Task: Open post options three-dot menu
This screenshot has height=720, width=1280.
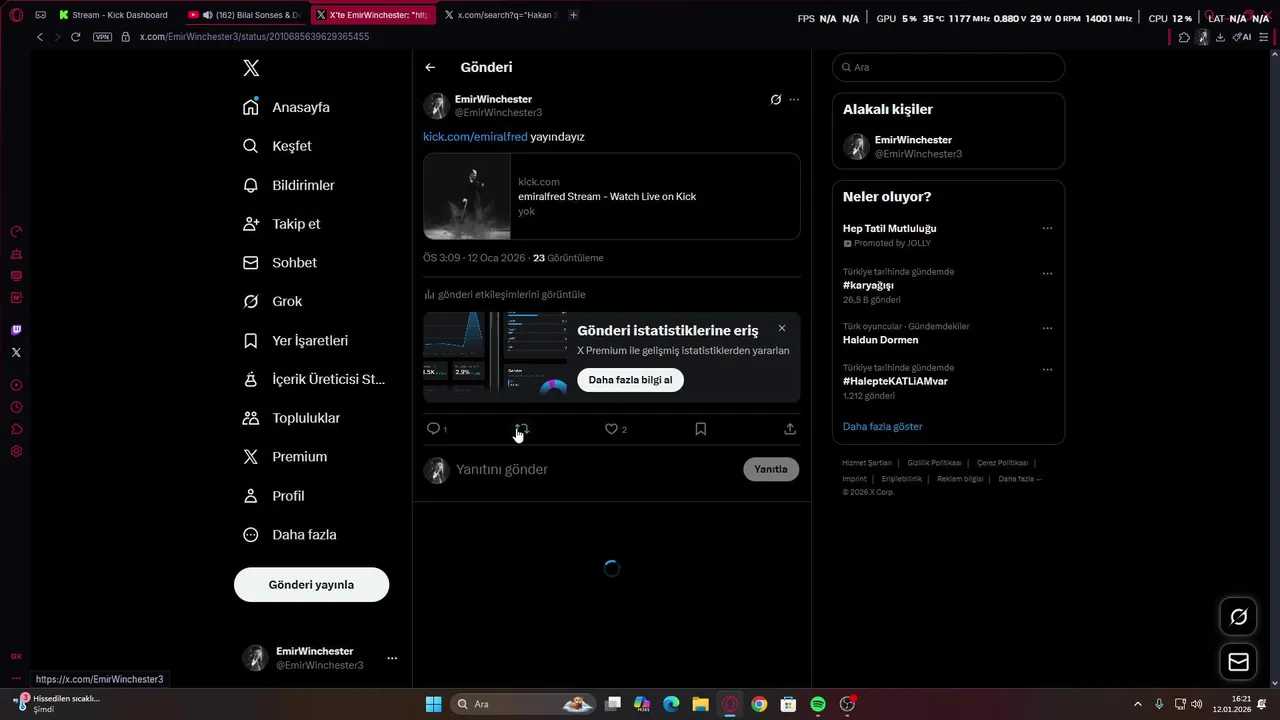Action: (794, 99)
